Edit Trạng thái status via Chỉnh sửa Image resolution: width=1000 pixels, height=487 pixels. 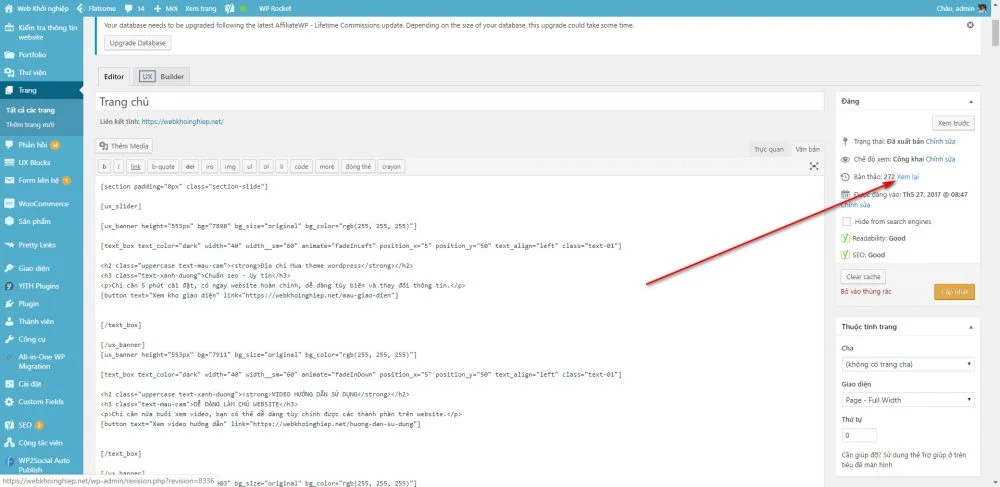point(941,142)
